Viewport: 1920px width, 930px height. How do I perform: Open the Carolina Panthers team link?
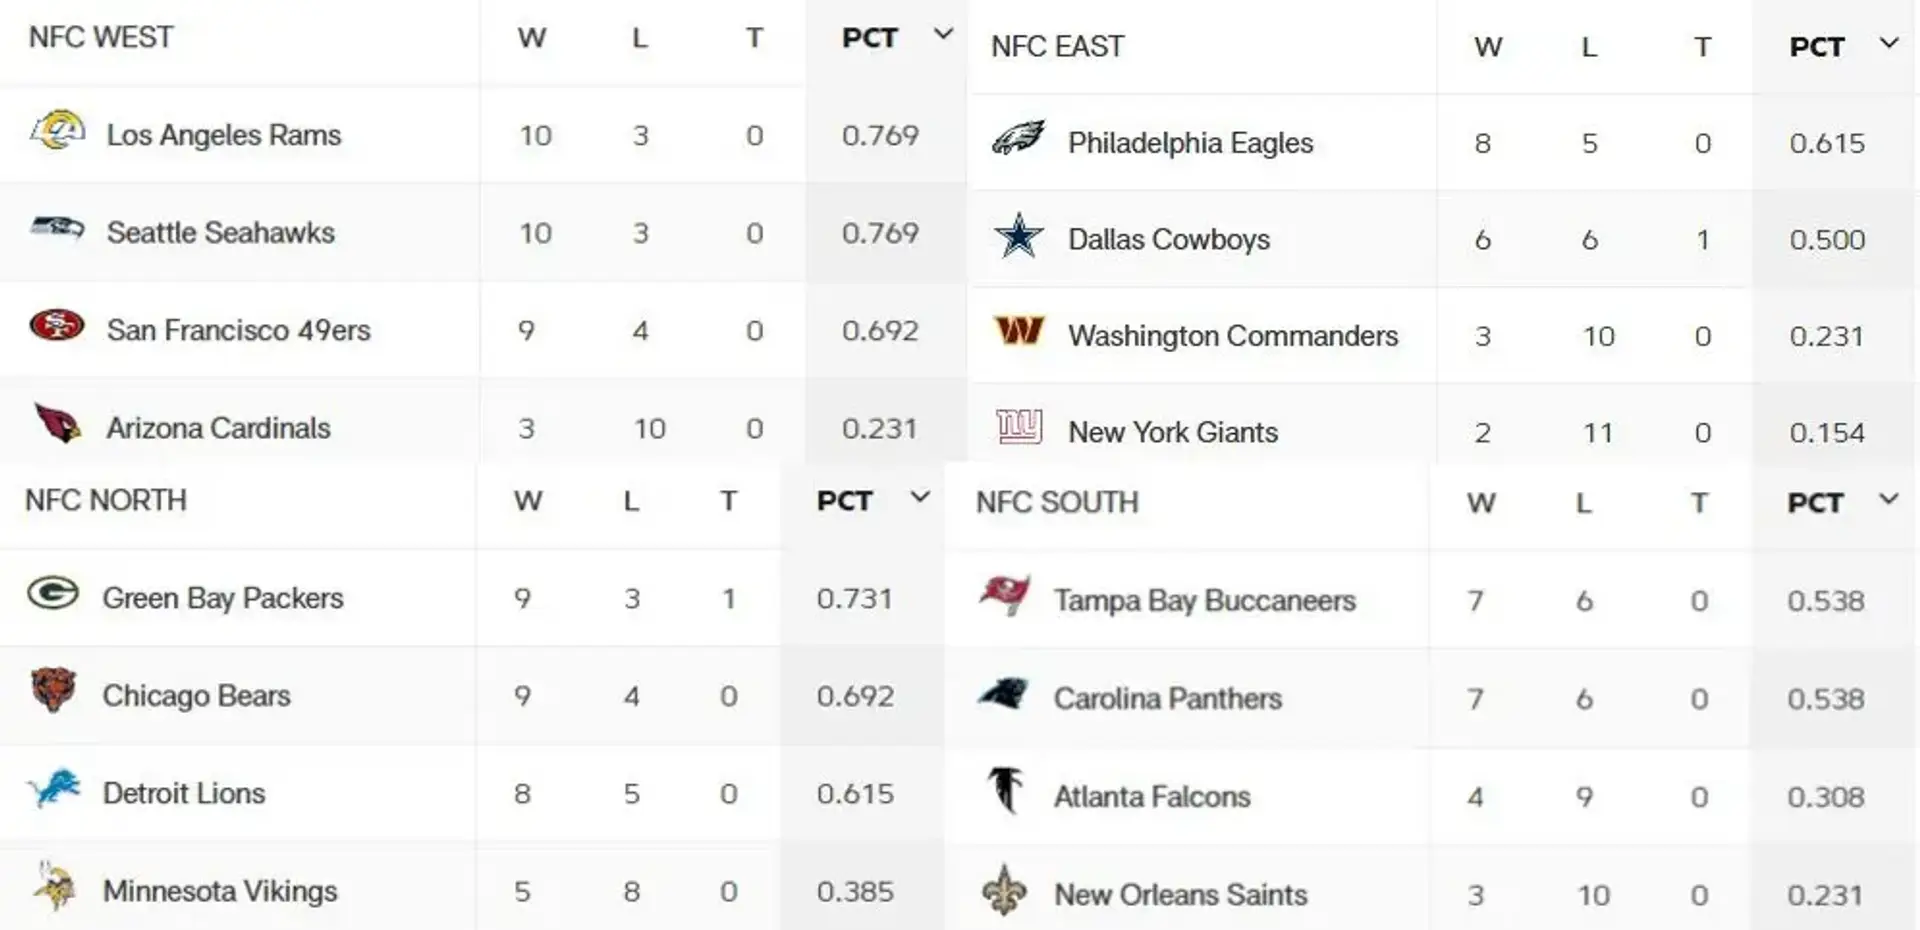[x=1167, y=698]
